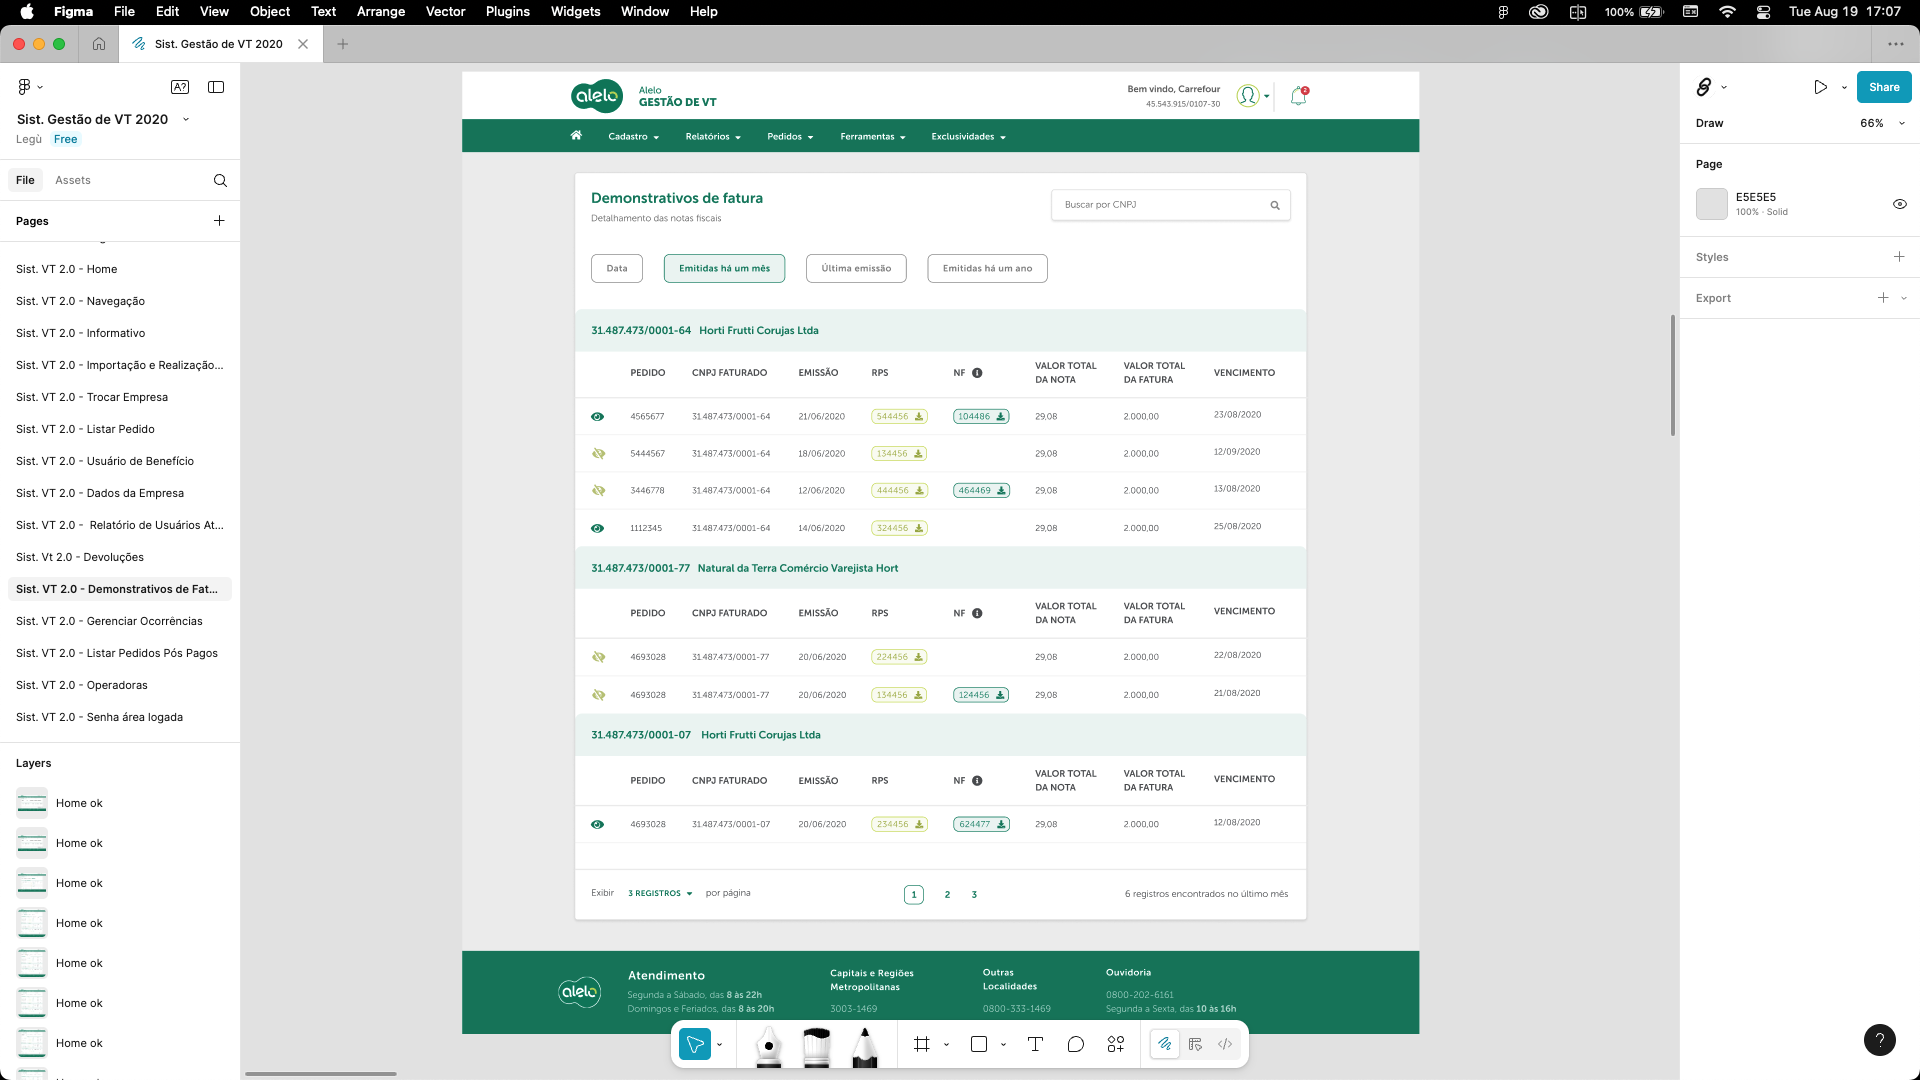Open the Actions components tool
This screenshot has width=1920, height=1080.
pyautogui.click(x=1116, y=1044)
